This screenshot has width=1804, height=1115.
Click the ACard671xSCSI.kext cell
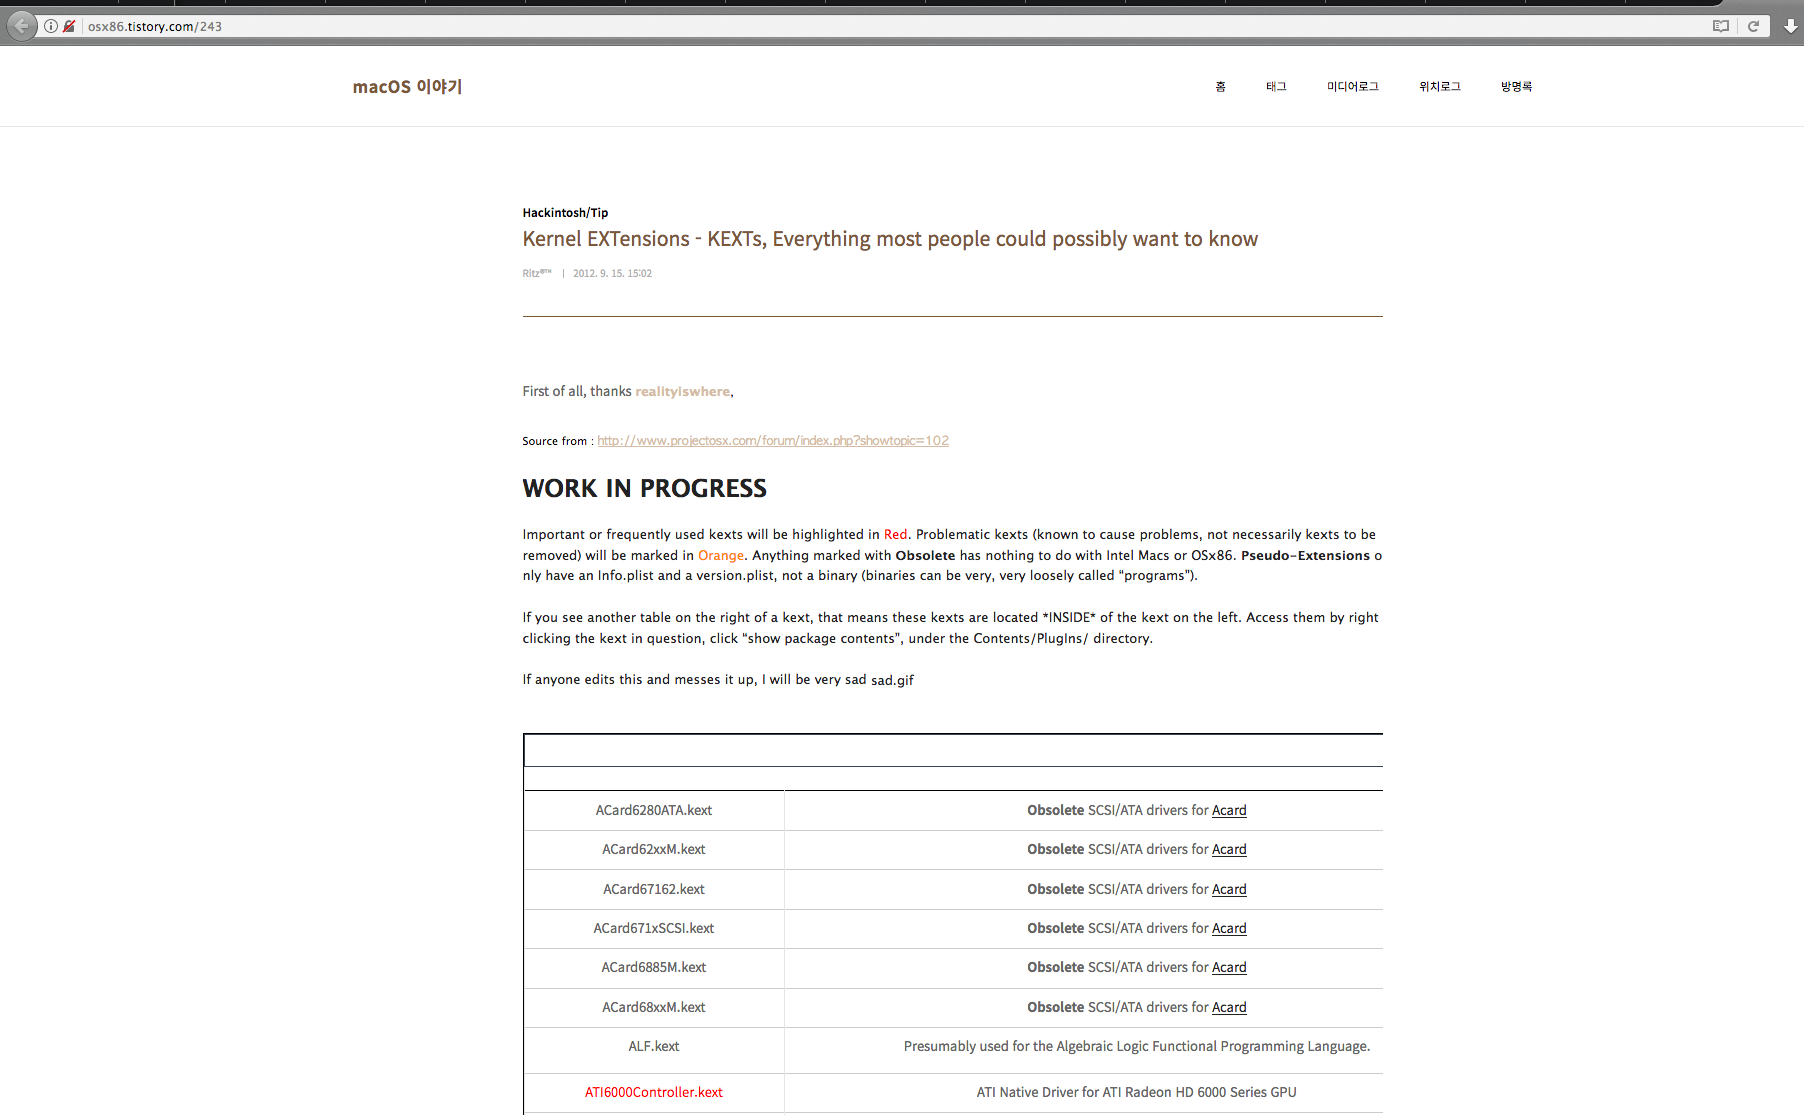tap(654, 928)
